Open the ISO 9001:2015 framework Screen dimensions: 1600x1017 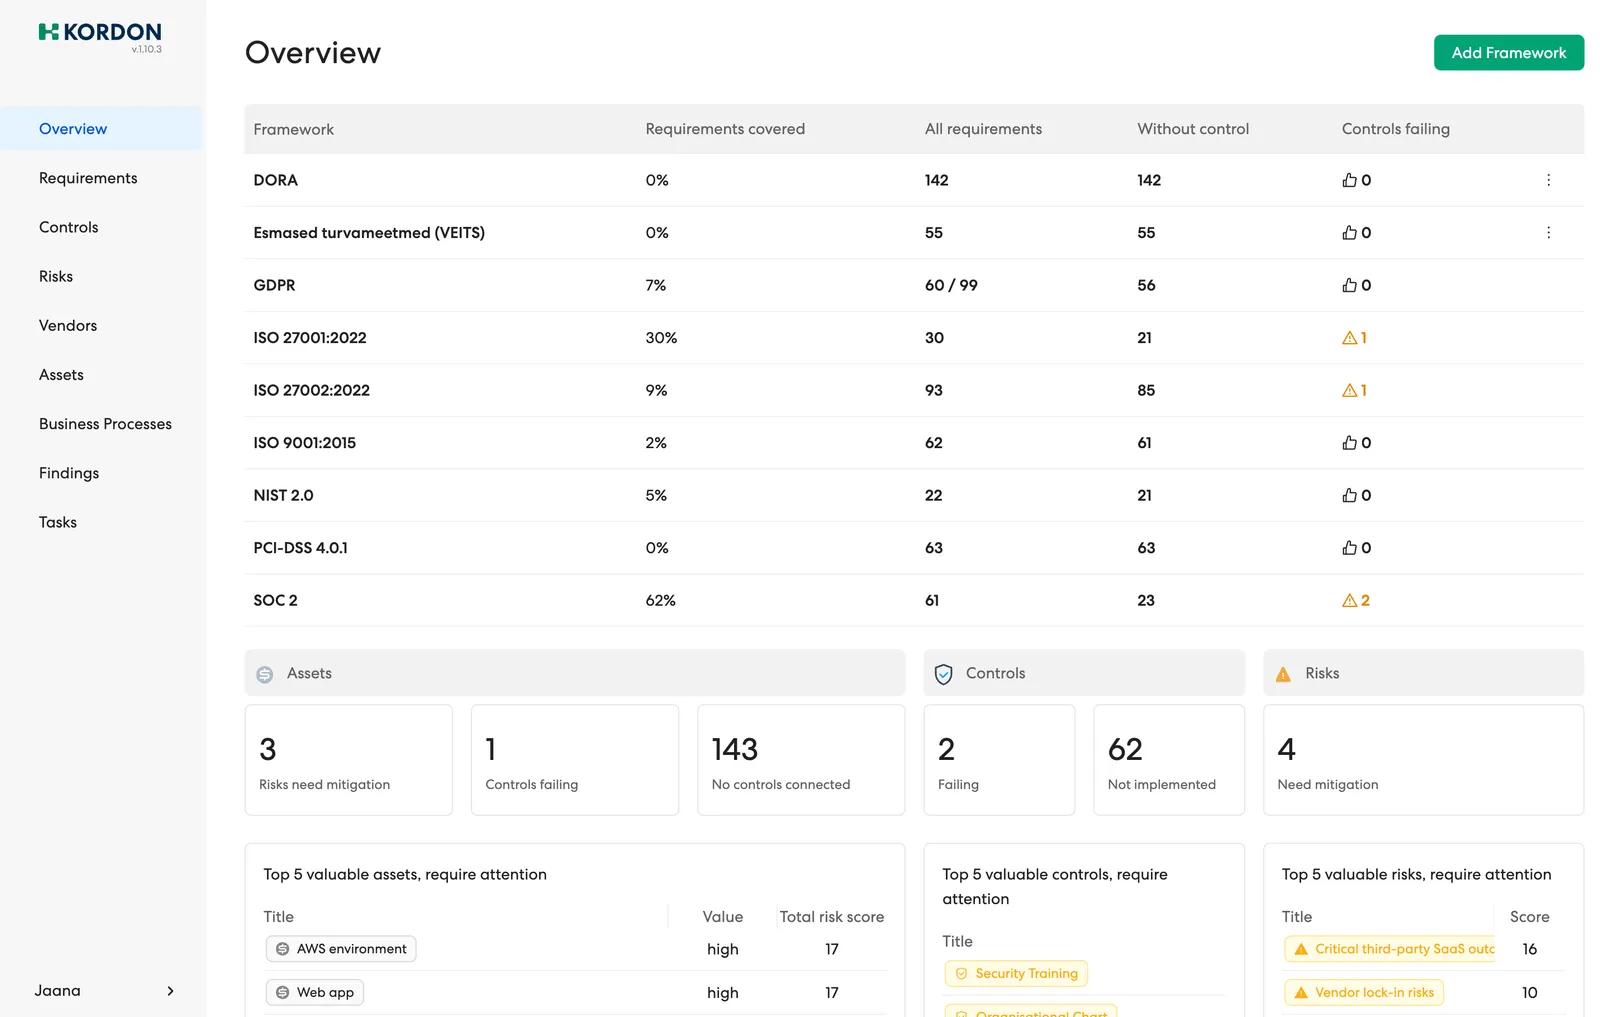[x=914, y=443]
